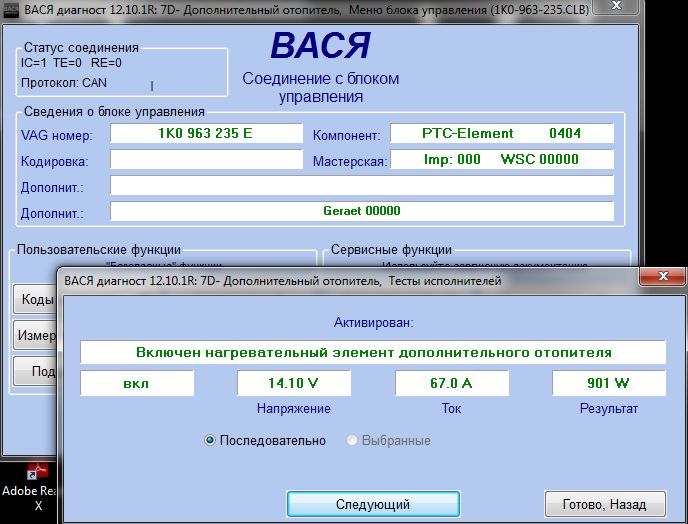This screenshot has height=524, width=688.
Task: Click the Результат label
Action: click(609, 409)
